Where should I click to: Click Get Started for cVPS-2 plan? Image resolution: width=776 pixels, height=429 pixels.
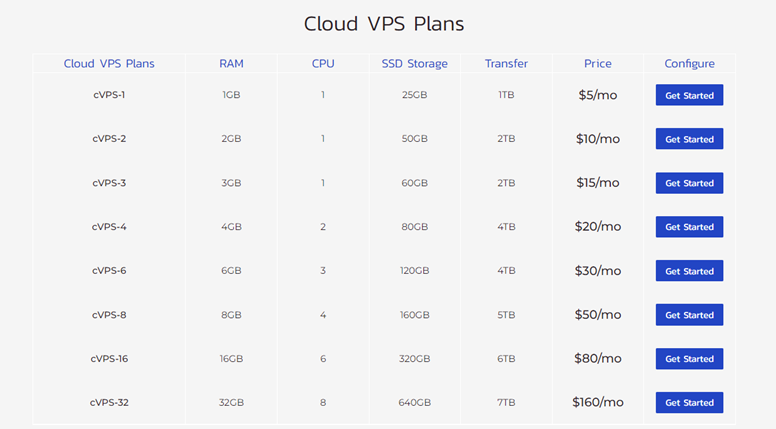[x=689, y=139]
